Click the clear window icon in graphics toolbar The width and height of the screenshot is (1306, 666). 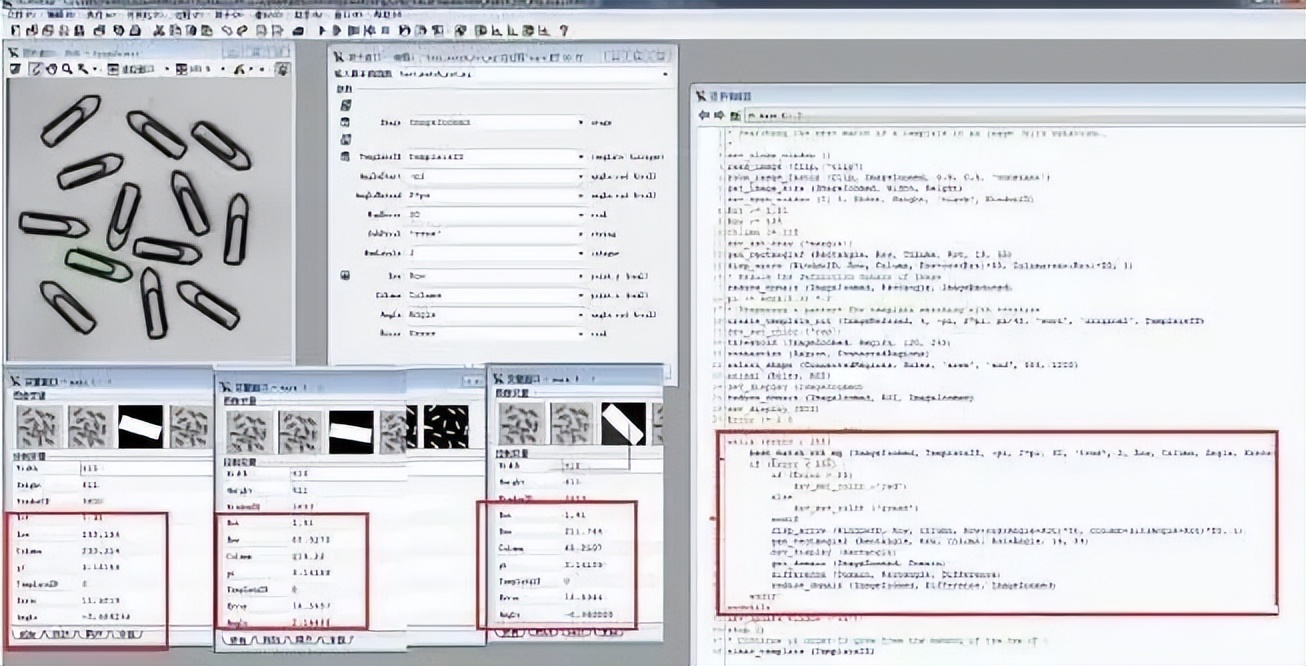pyautogui.click(x=15, y=69)
